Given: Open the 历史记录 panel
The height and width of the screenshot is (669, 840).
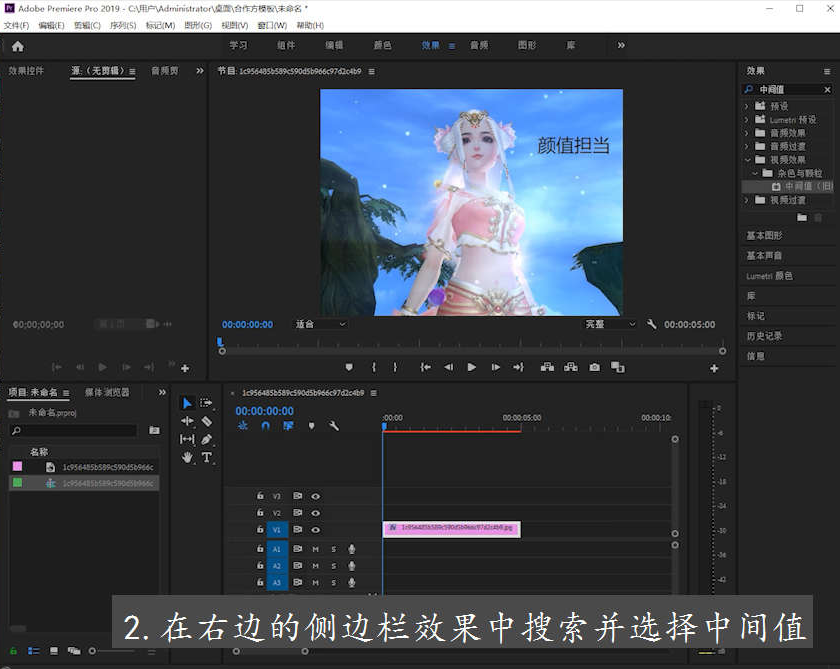Looking at the screenshot, I should pos(764,336).
